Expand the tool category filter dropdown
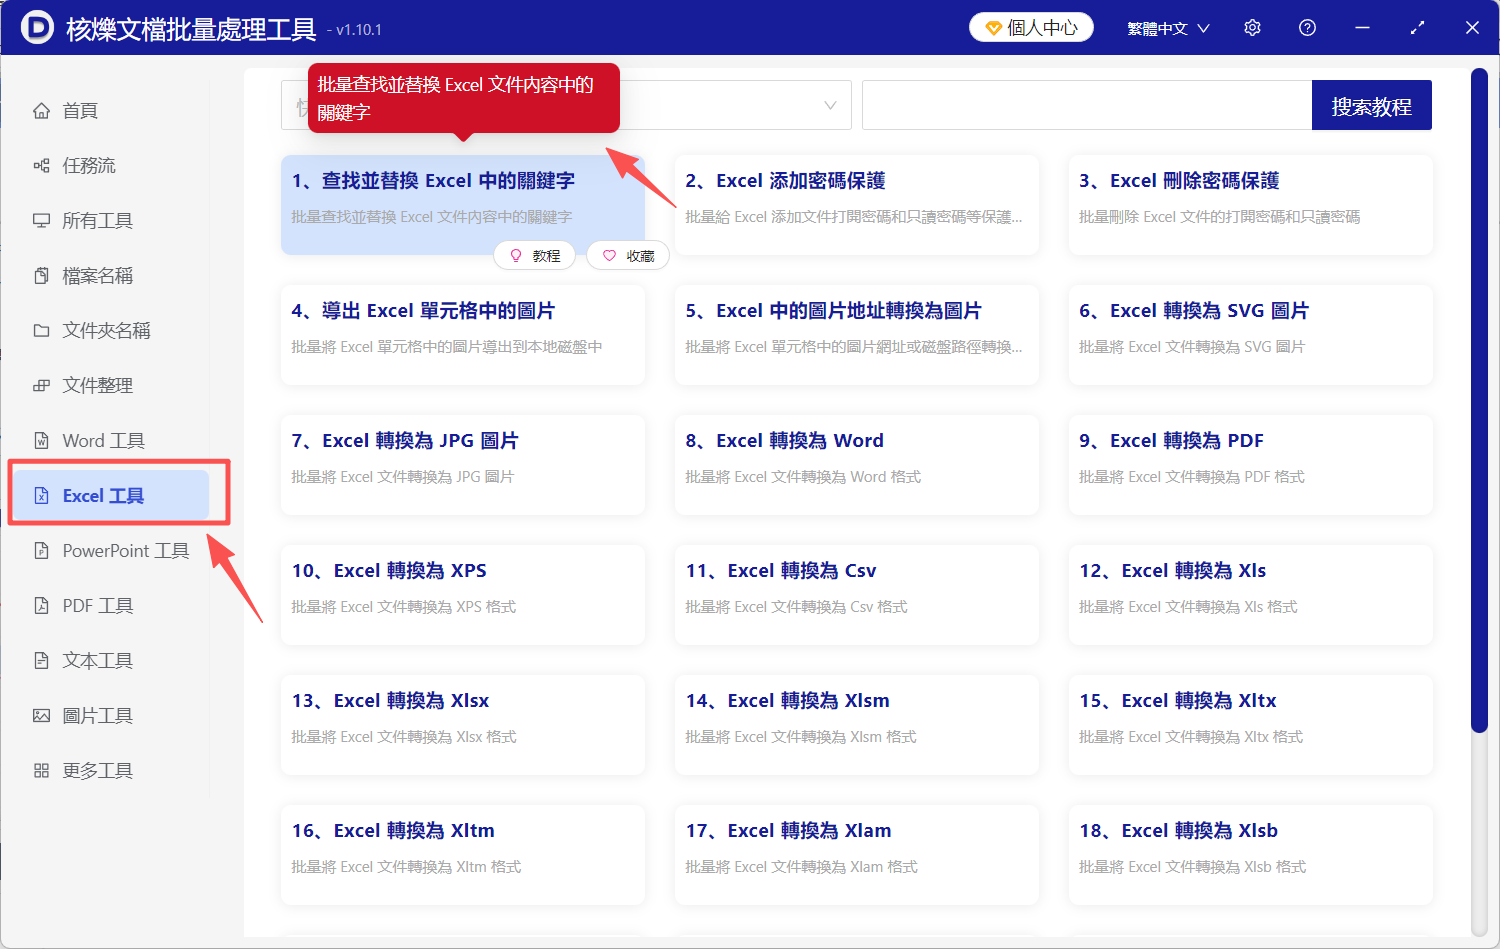The image size is (1500, 949). point(828,104)
